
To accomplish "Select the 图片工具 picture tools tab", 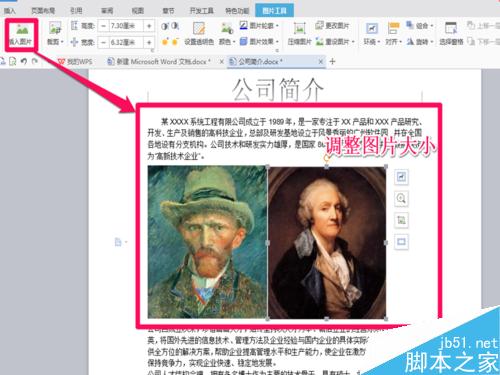I will tap(274, 11).
